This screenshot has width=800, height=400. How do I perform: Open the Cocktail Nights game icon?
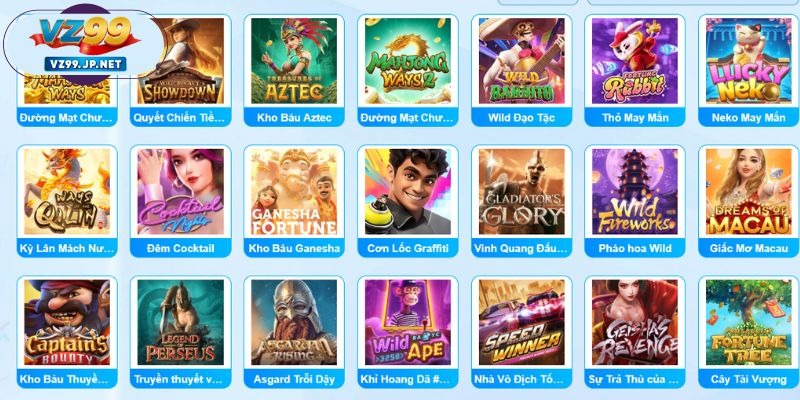pyautogui.click(x=181, y=192)
